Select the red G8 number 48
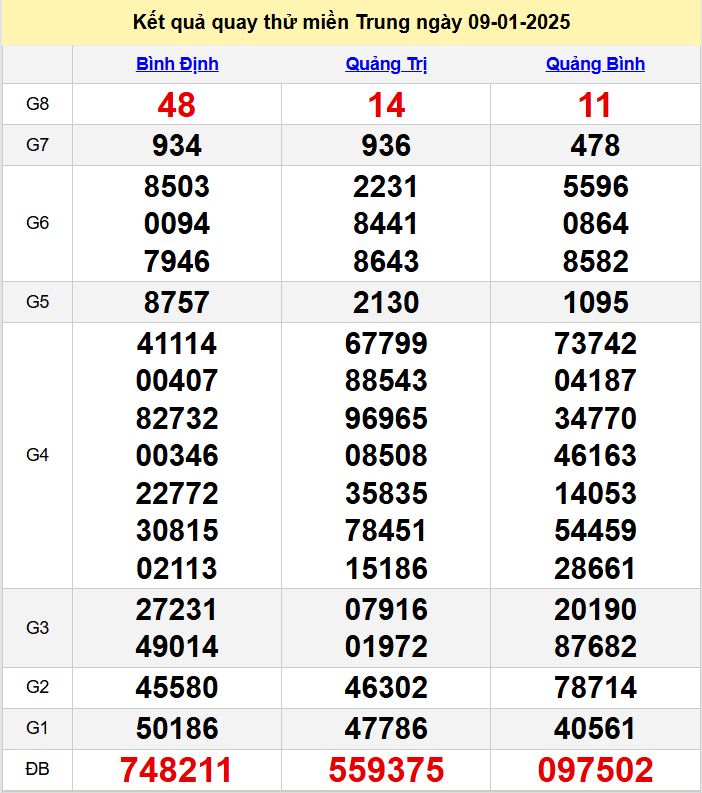Viewport: 702px width, 793px height. [177, 105]
